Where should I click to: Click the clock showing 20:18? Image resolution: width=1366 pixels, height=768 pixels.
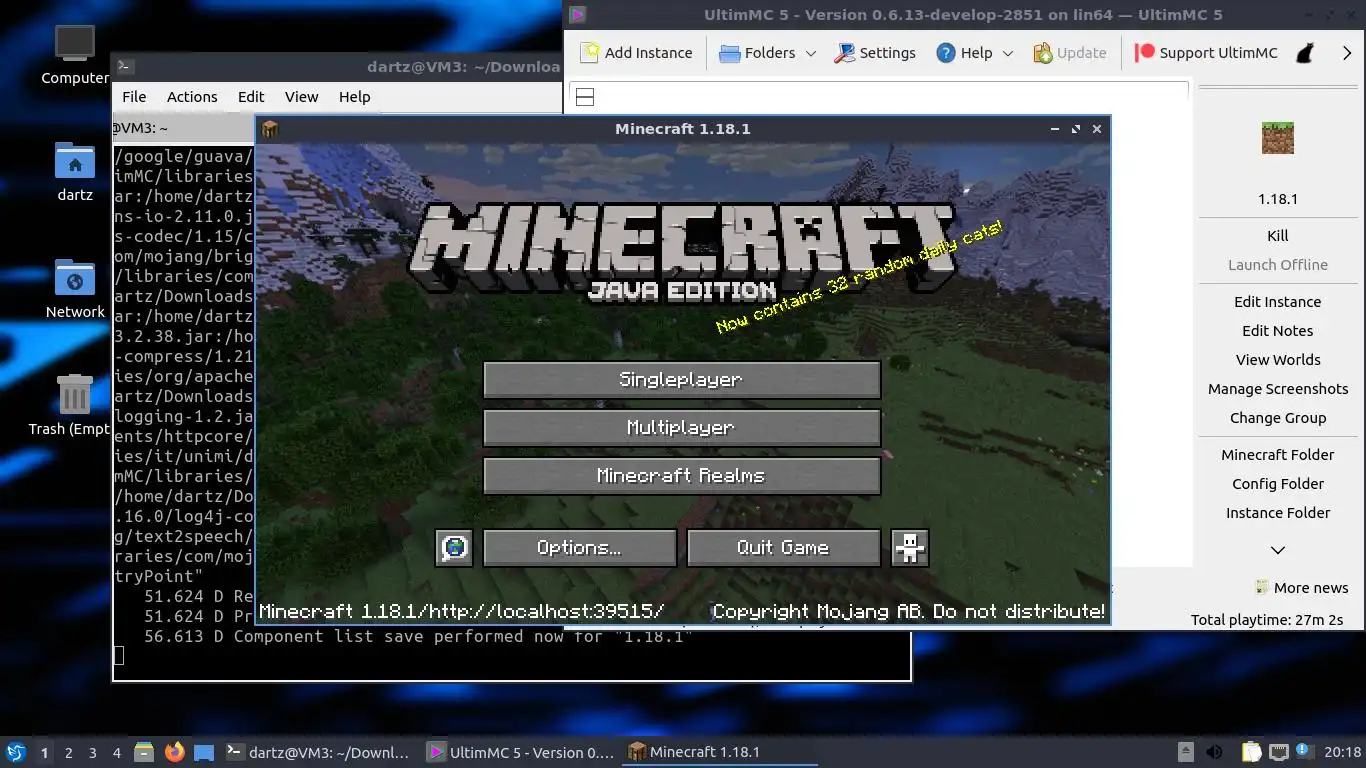click(1342, 752)
